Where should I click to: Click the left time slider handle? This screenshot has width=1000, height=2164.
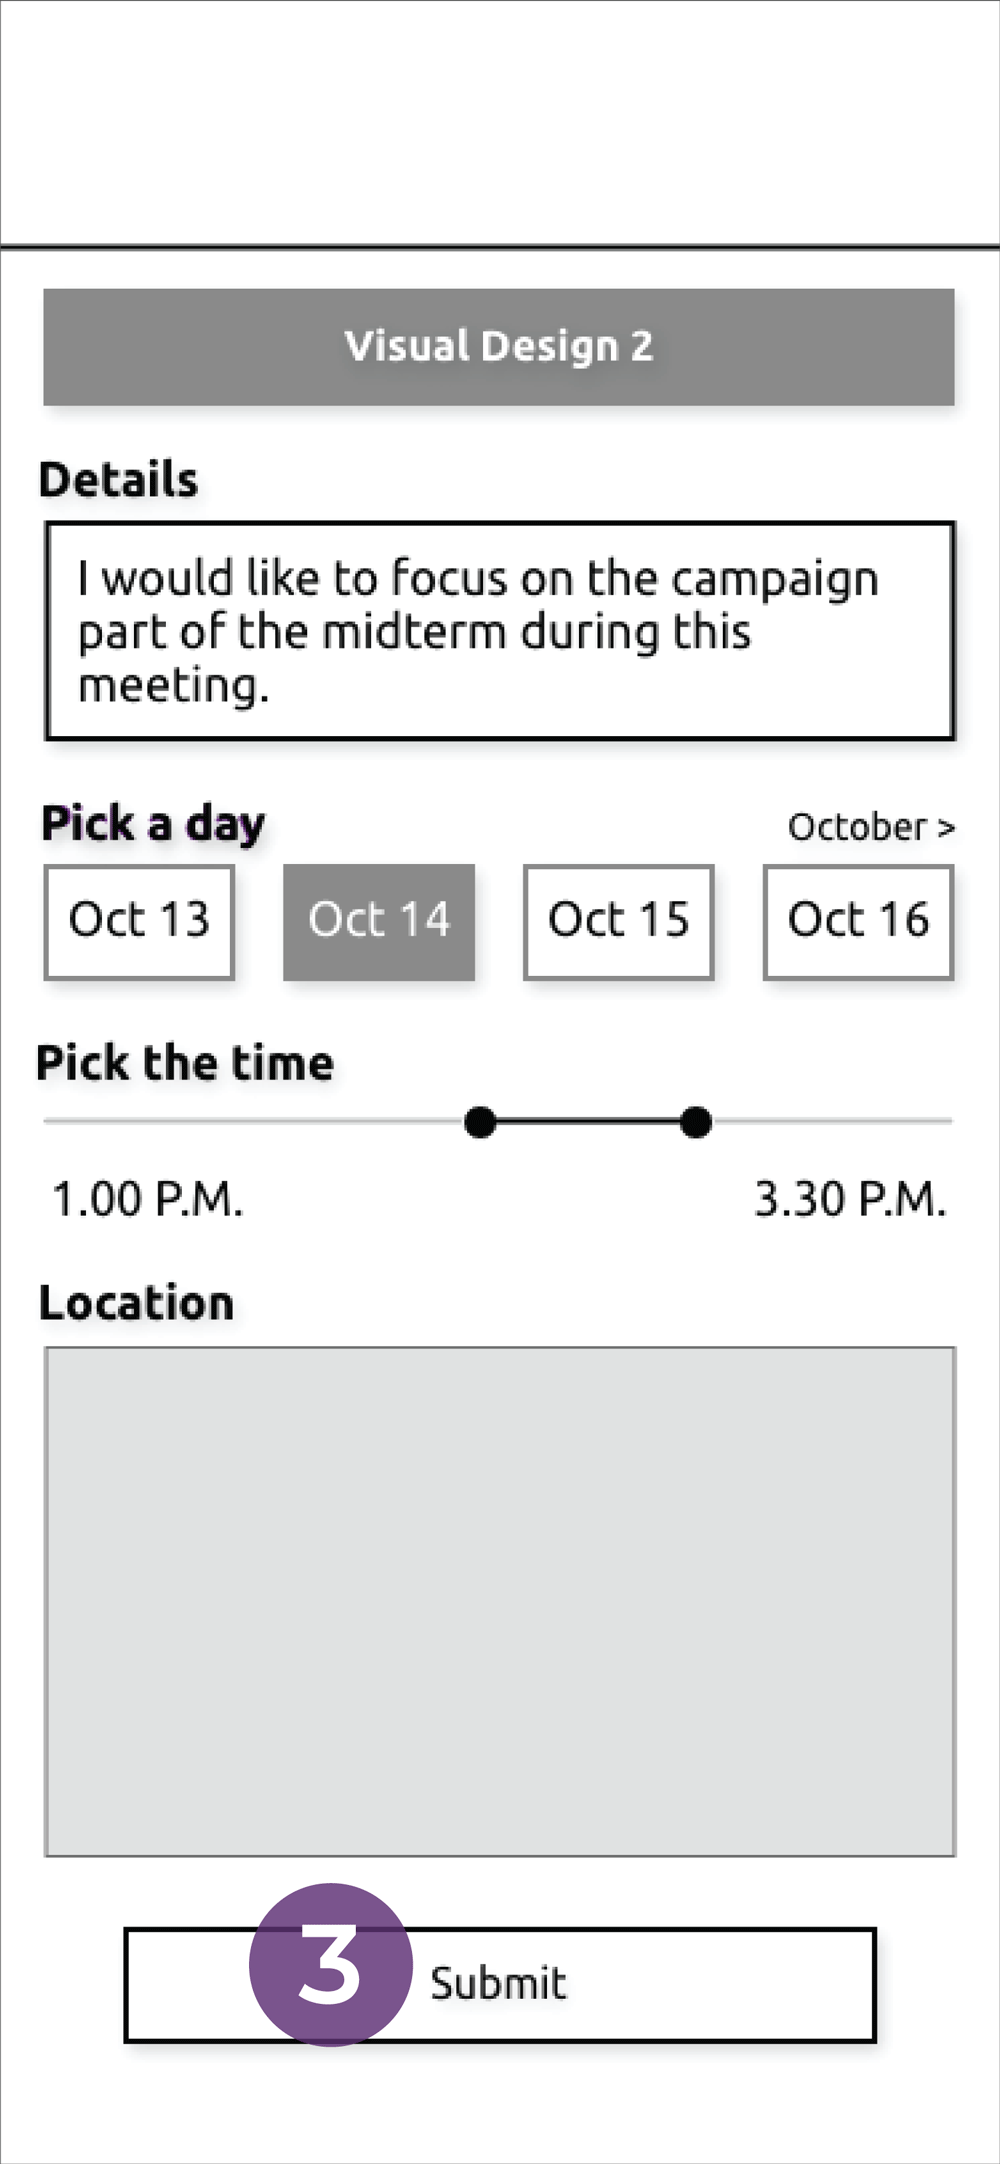click(480, 1122)
